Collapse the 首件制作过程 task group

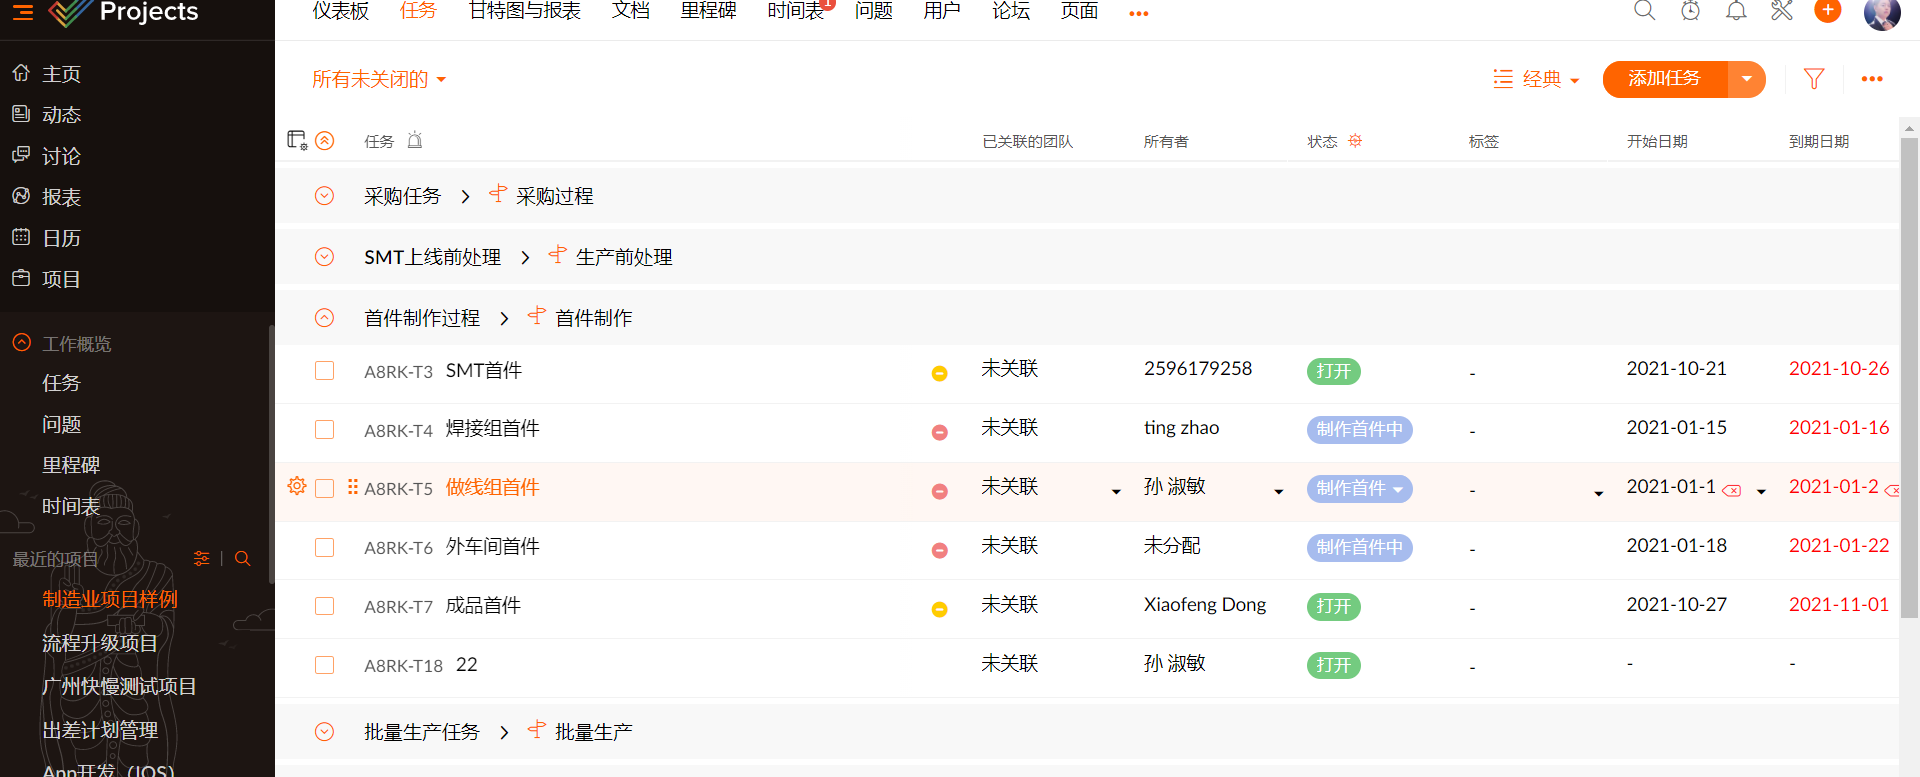point(324,318)
